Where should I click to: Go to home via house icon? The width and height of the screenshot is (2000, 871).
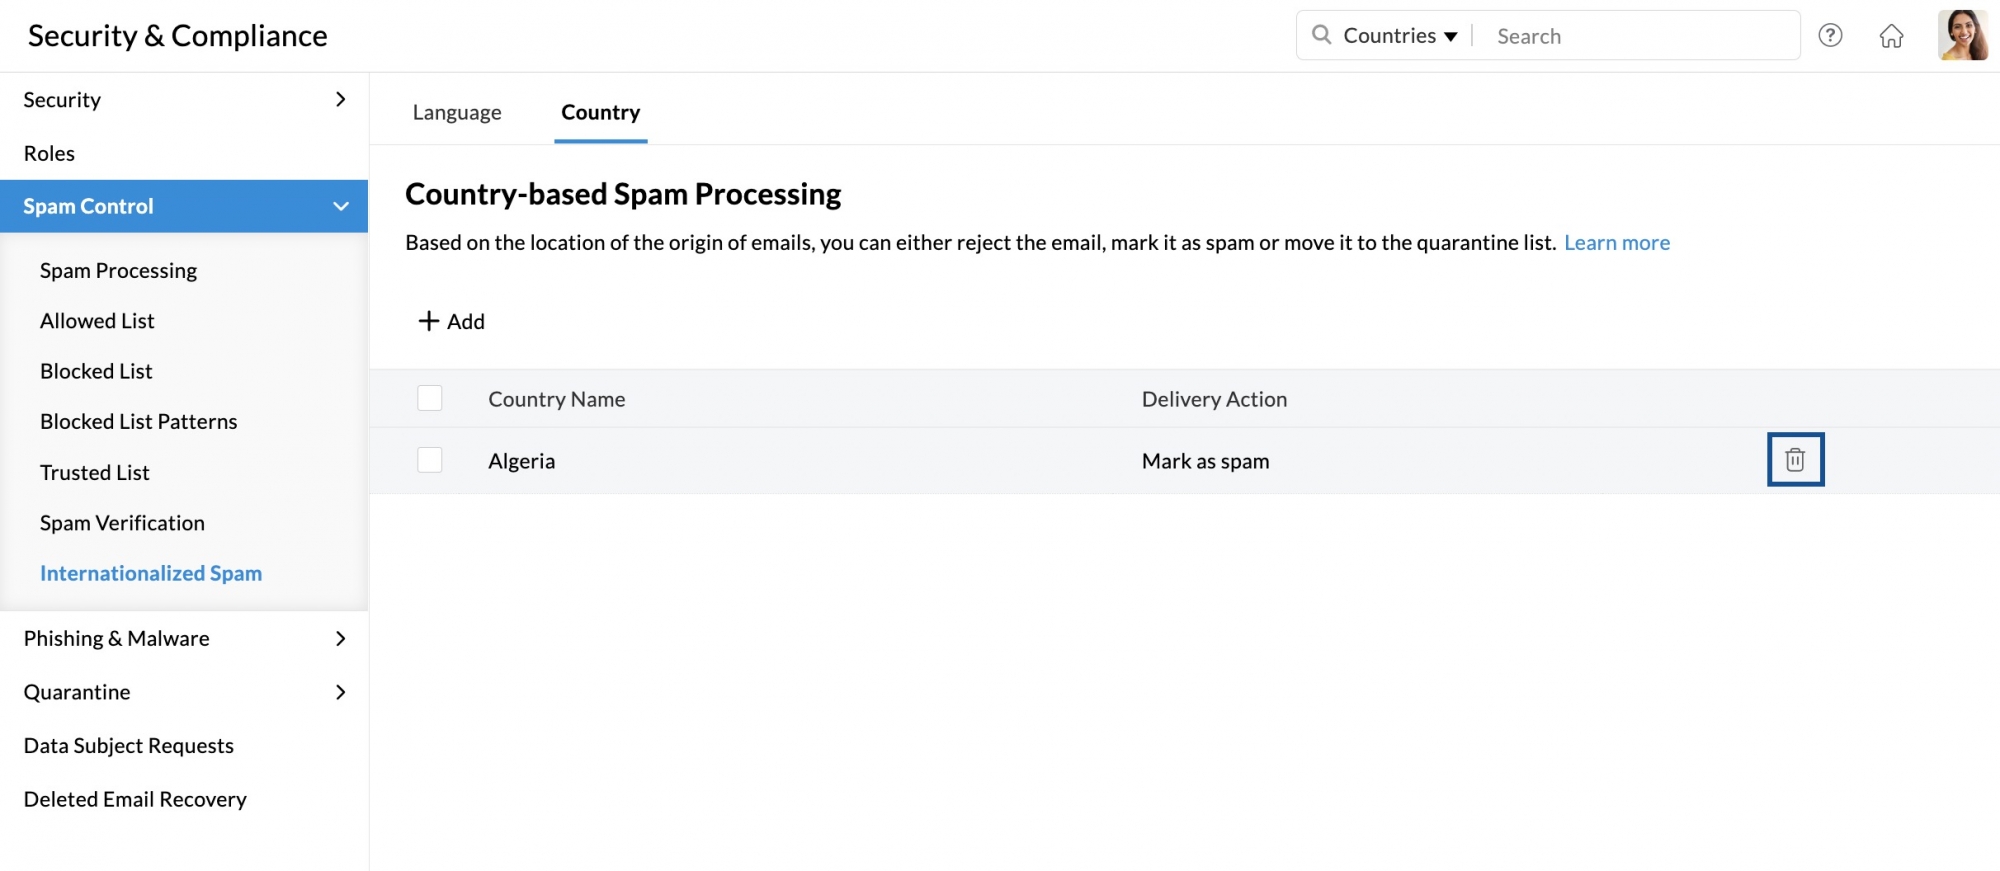coord(1891,36)
